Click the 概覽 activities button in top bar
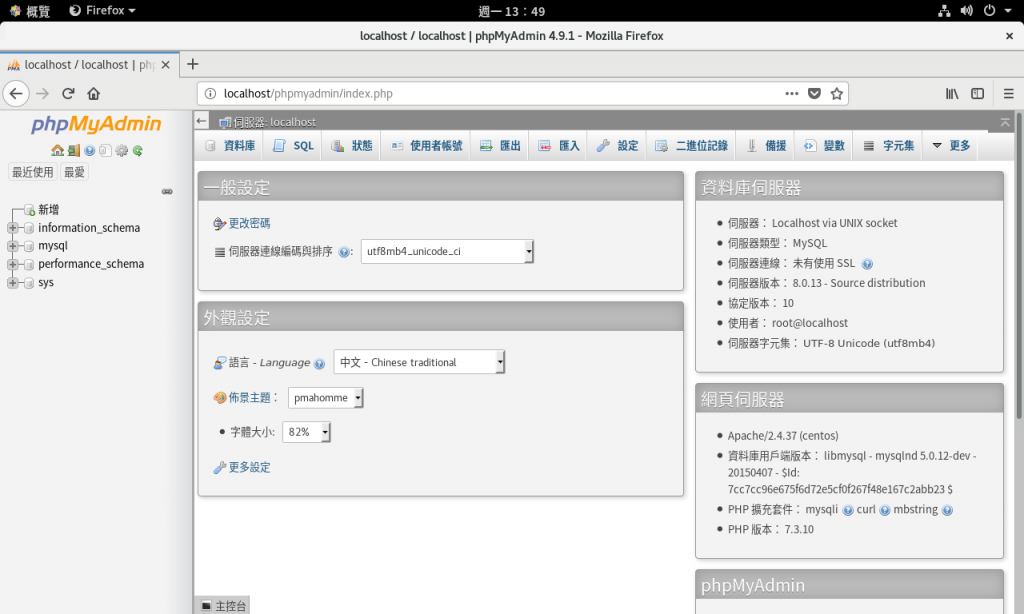This screenshot has height=614, width=1024. [x=30, y=10]
